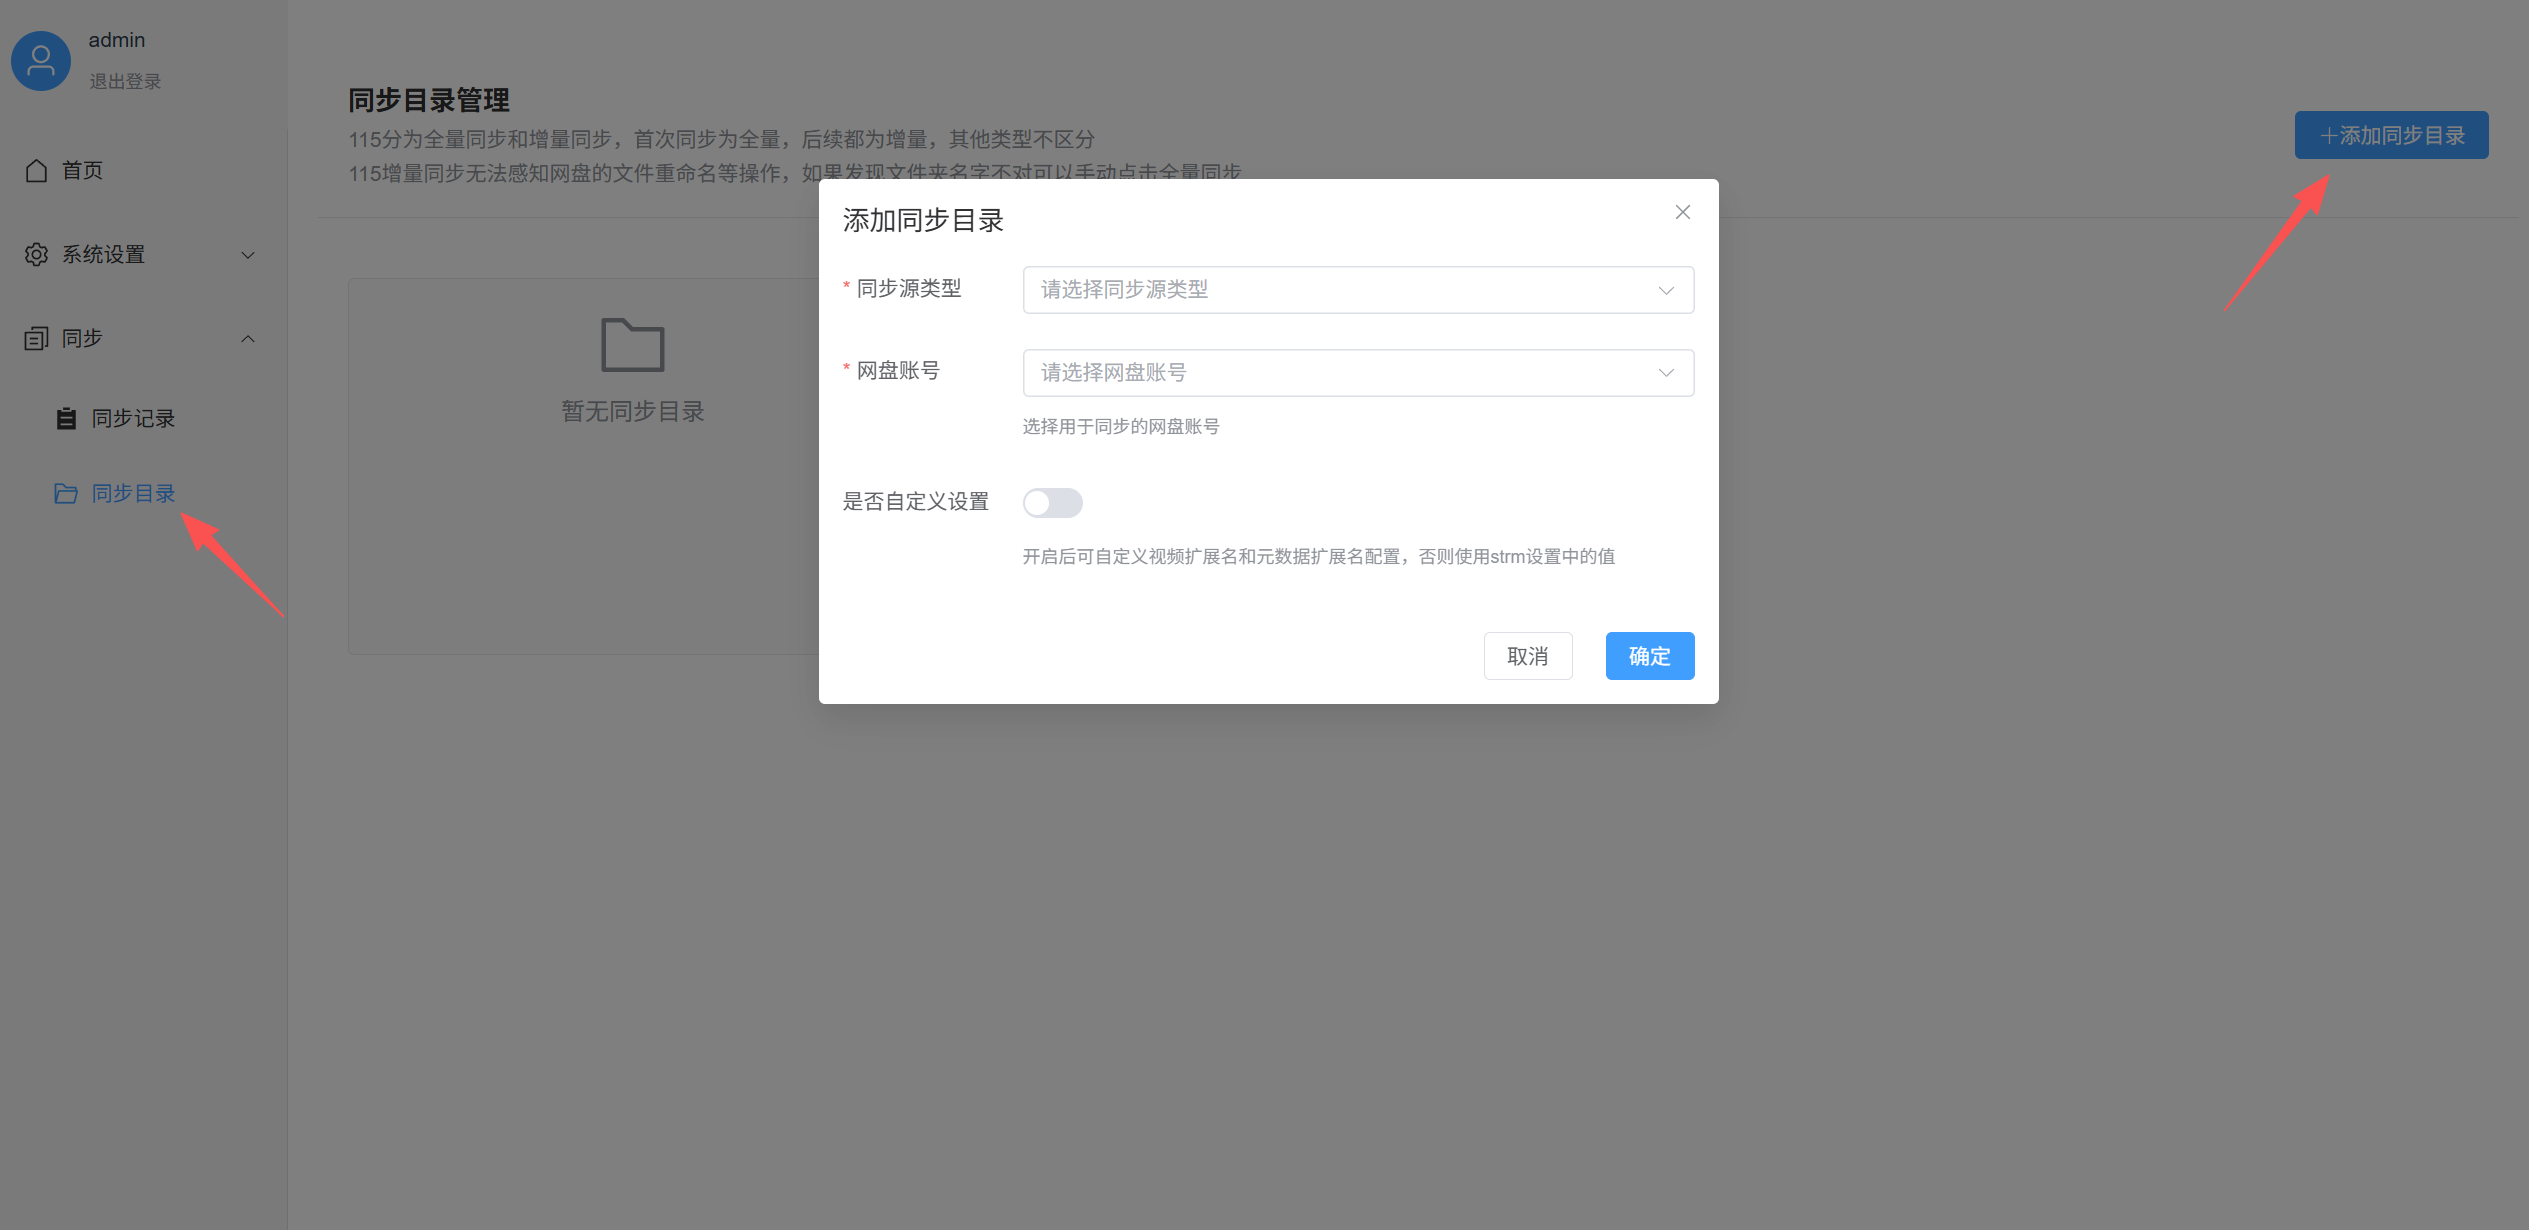Click the sync icon beside 同步
This screenshot has height=1230, width=2529.
[37, 339]
